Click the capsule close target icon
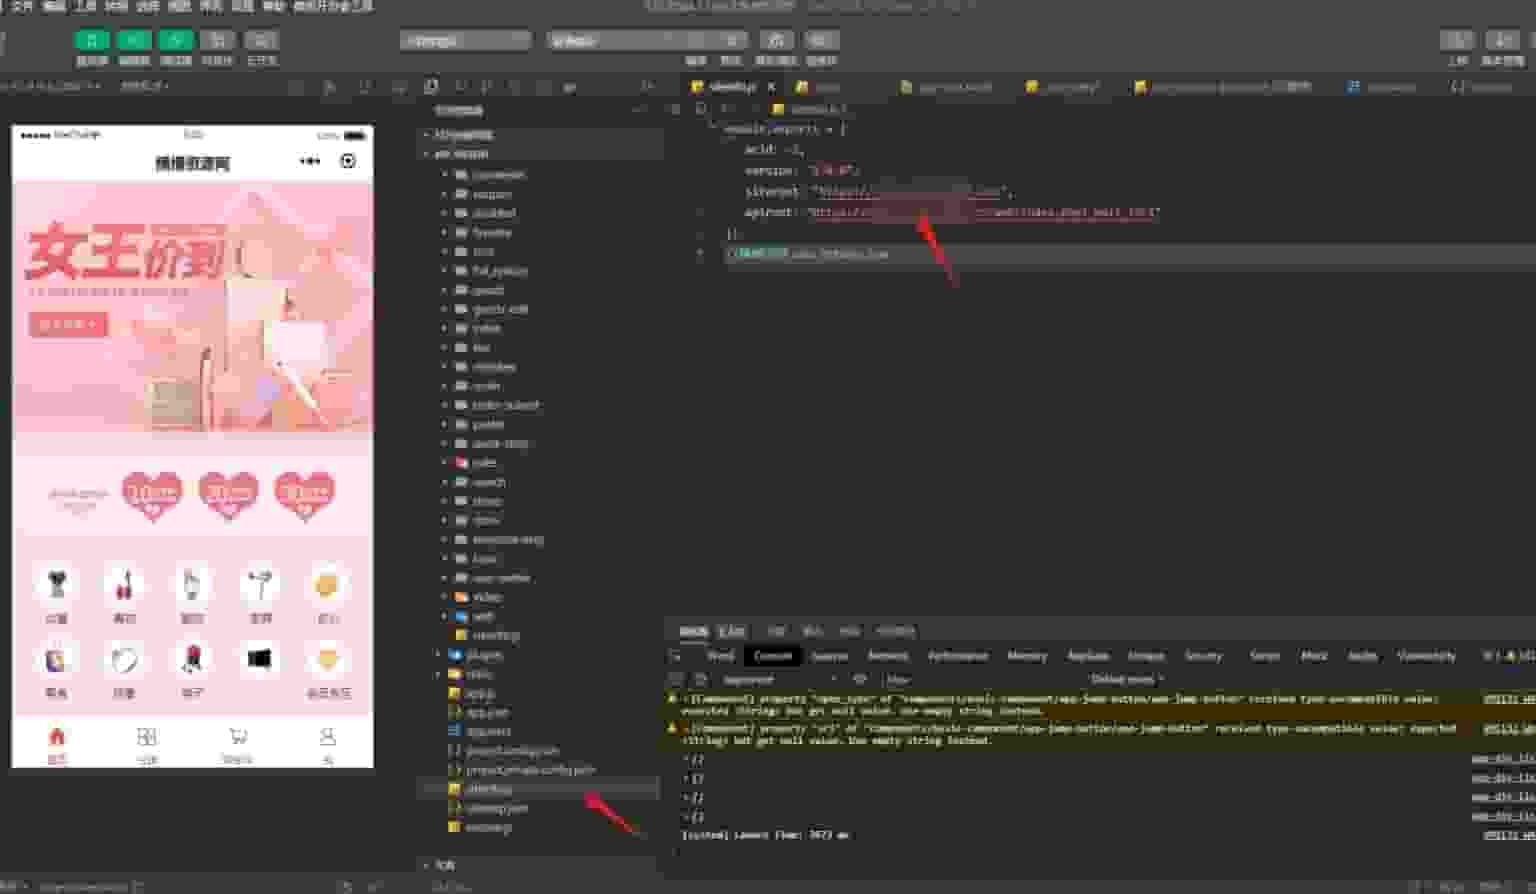 point(348,161)
